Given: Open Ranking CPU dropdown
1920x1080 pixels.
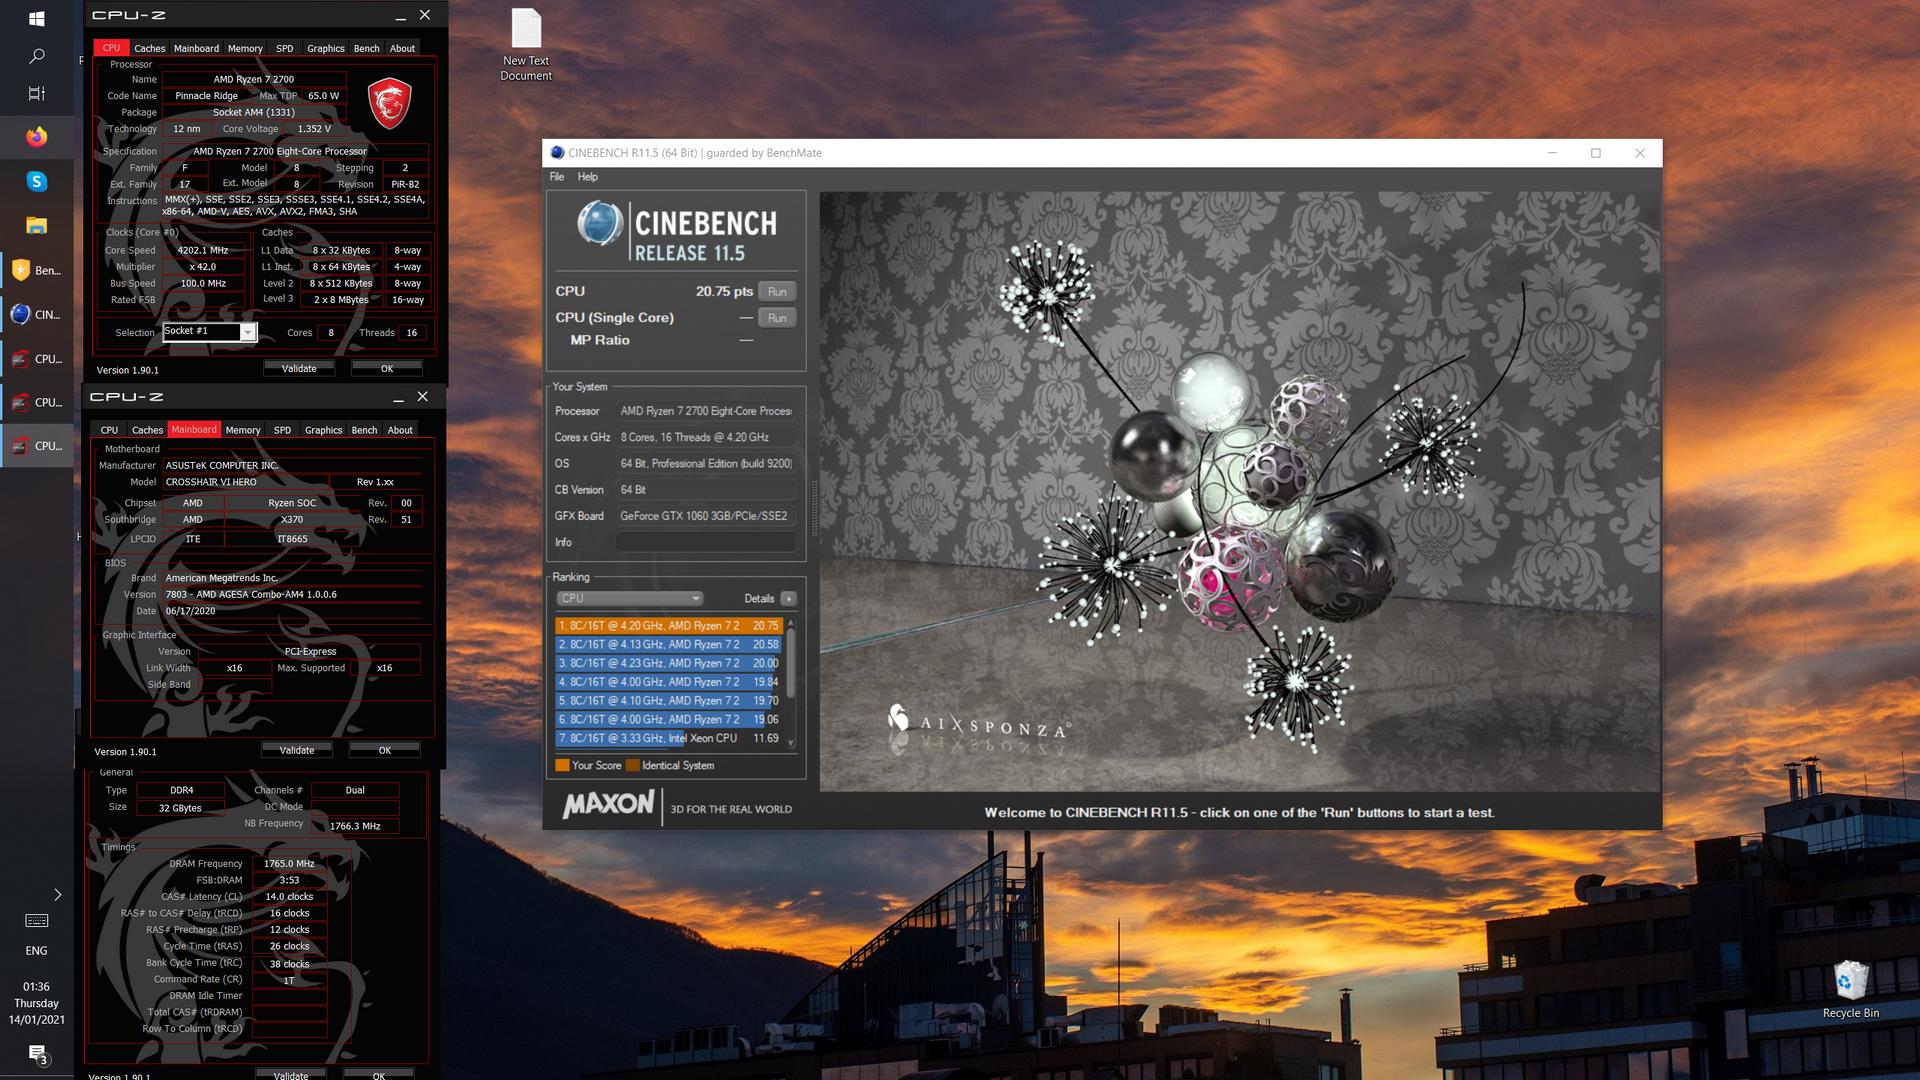Looking at the screenshot, I should tap(629, 598).
